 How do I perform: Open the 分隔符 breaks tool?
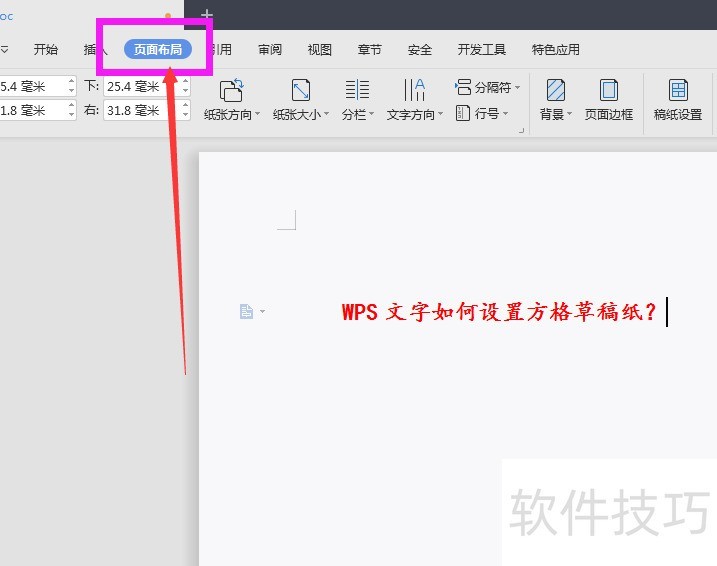487,87
